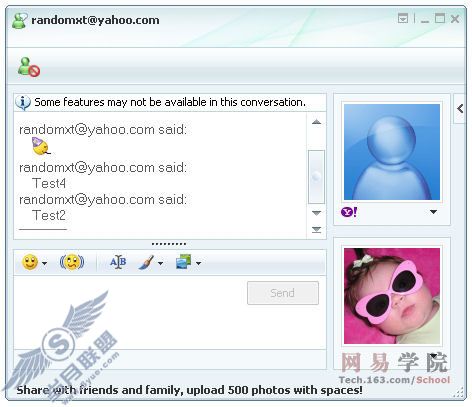
Task: Click the contact icon beside randomxt@yahoo.com title
Action: coord(19,21)
